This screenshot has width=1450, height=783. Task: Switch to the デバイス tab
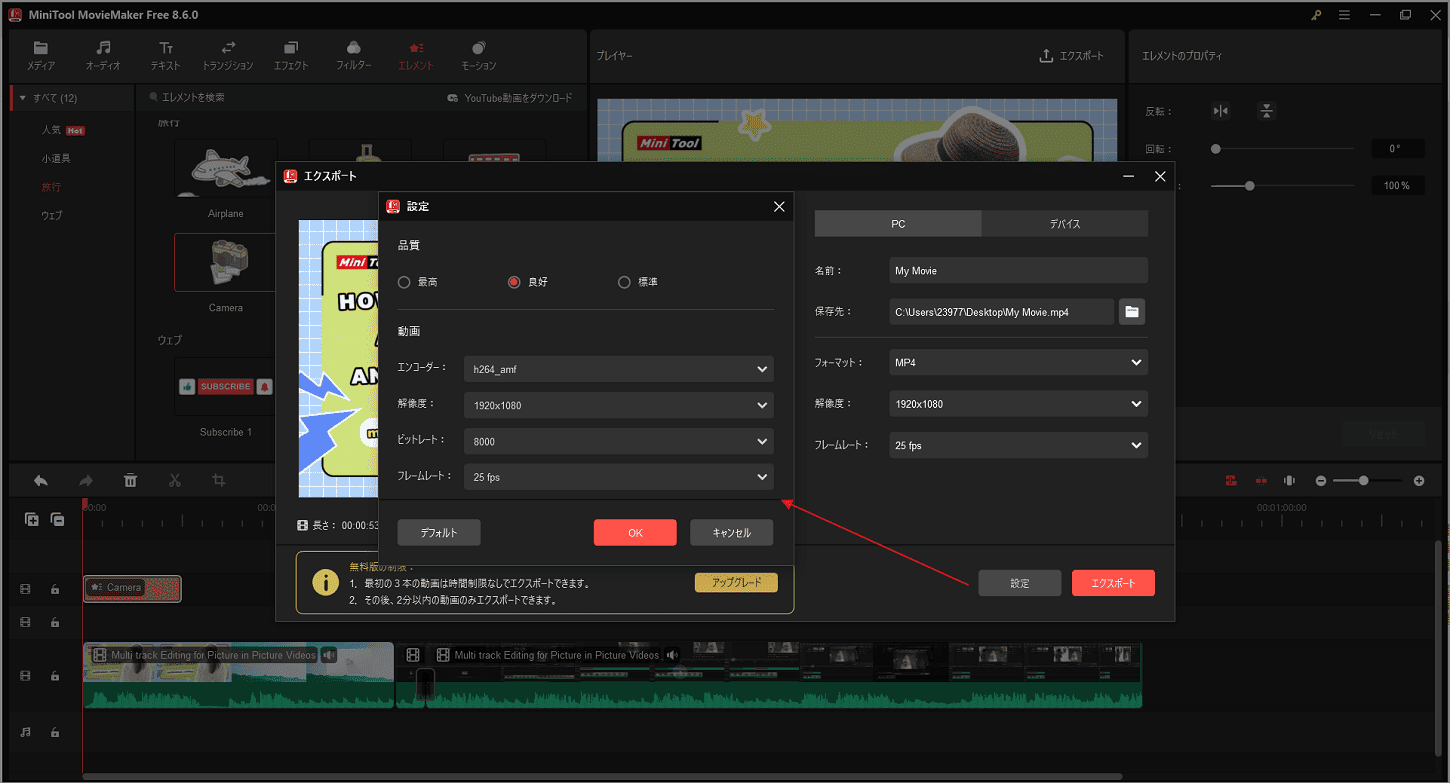coord(1064,223)
